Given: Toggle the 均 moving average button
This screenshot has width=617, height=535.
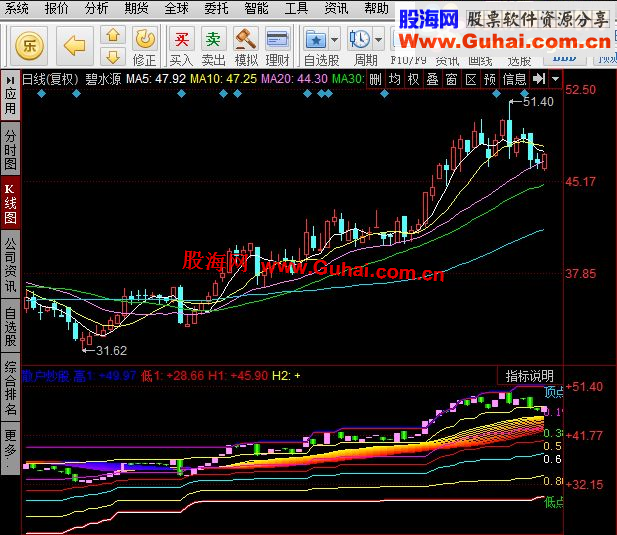Looking at the screenshot, I should coord(394,79).
